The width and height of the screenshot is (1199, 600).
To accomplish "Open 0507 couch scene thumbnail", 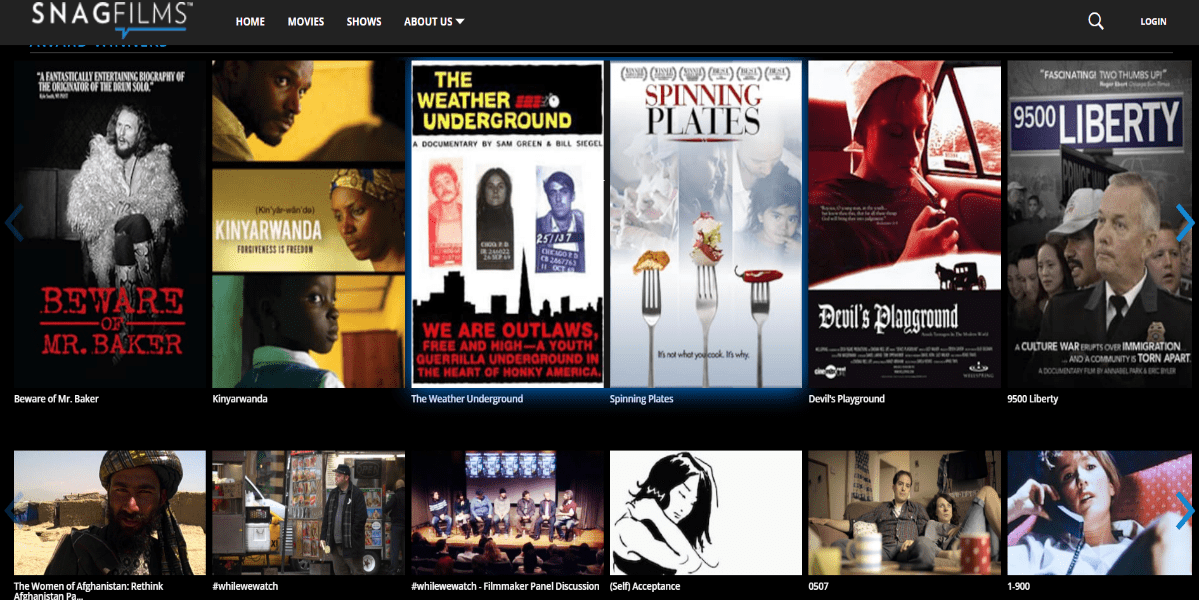I will (905, 513).
